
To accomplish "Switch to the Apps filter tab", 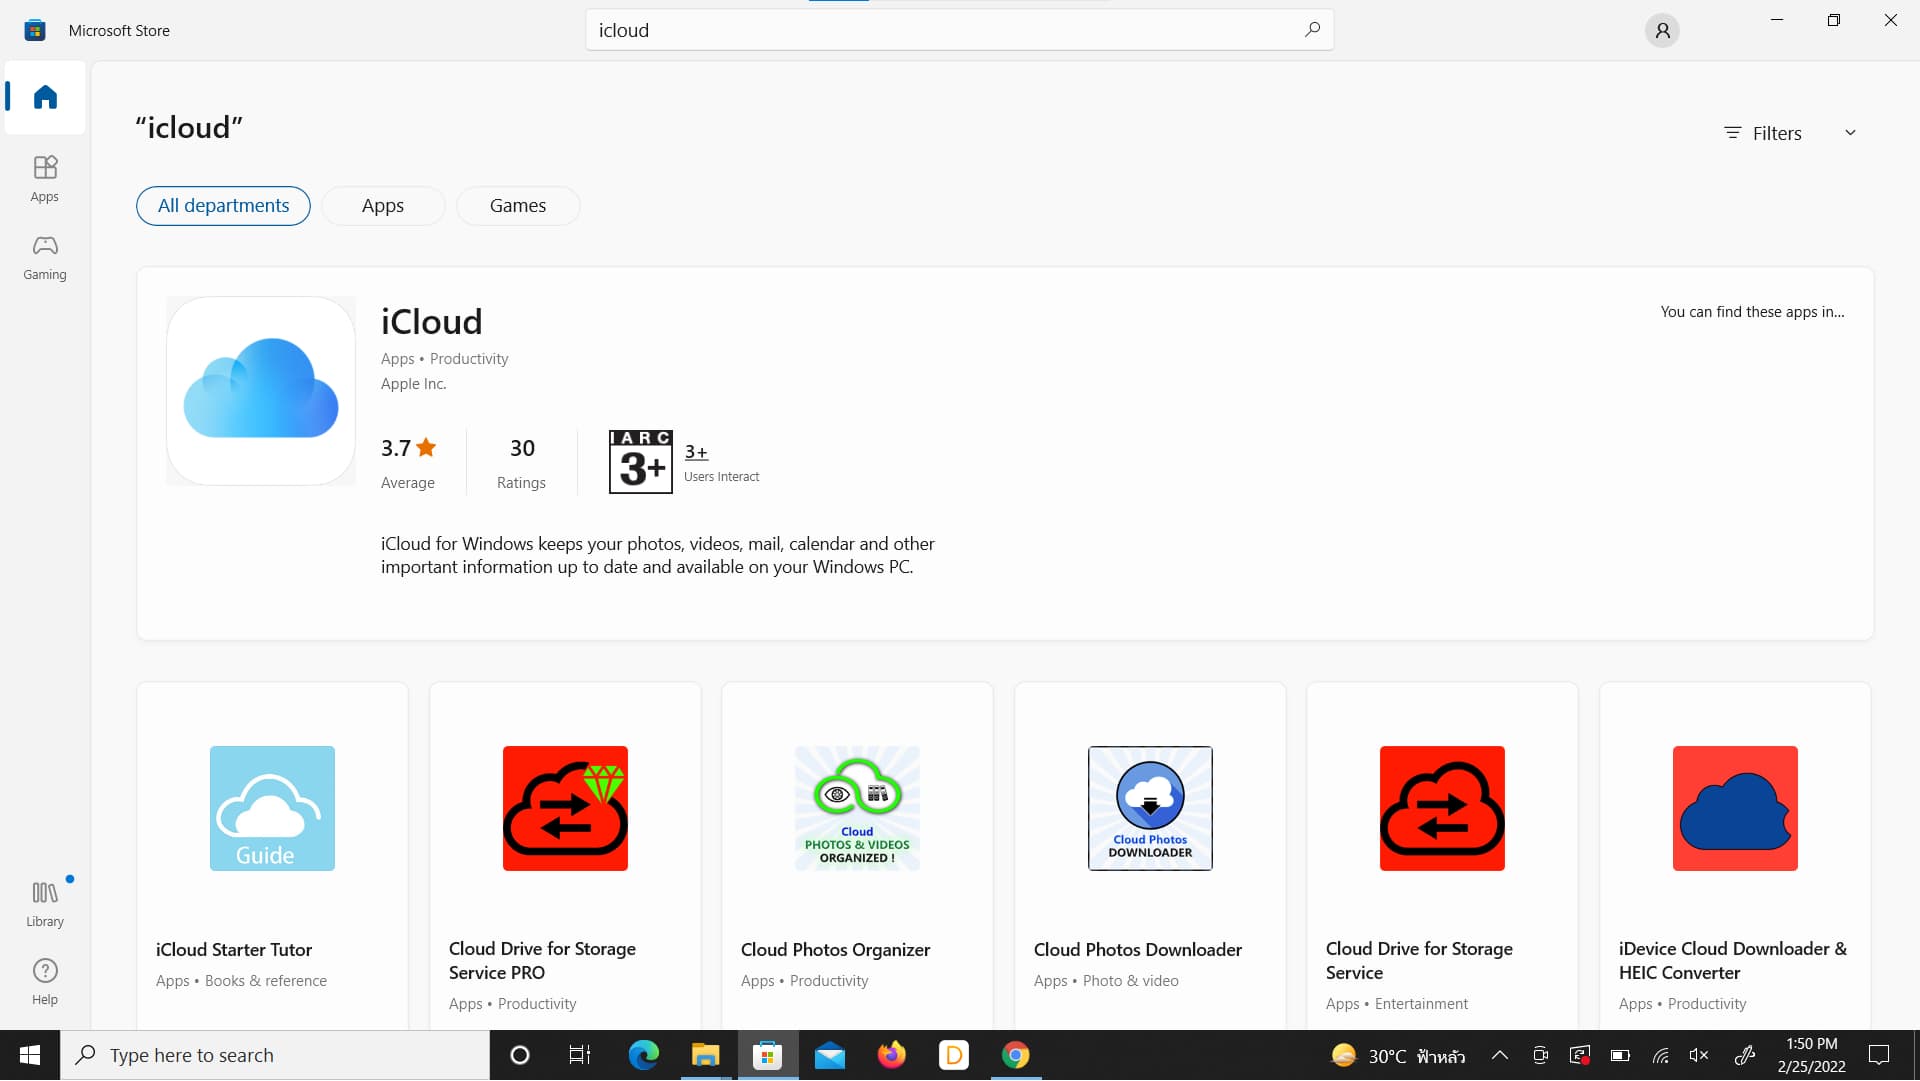I will coord(383,206).
